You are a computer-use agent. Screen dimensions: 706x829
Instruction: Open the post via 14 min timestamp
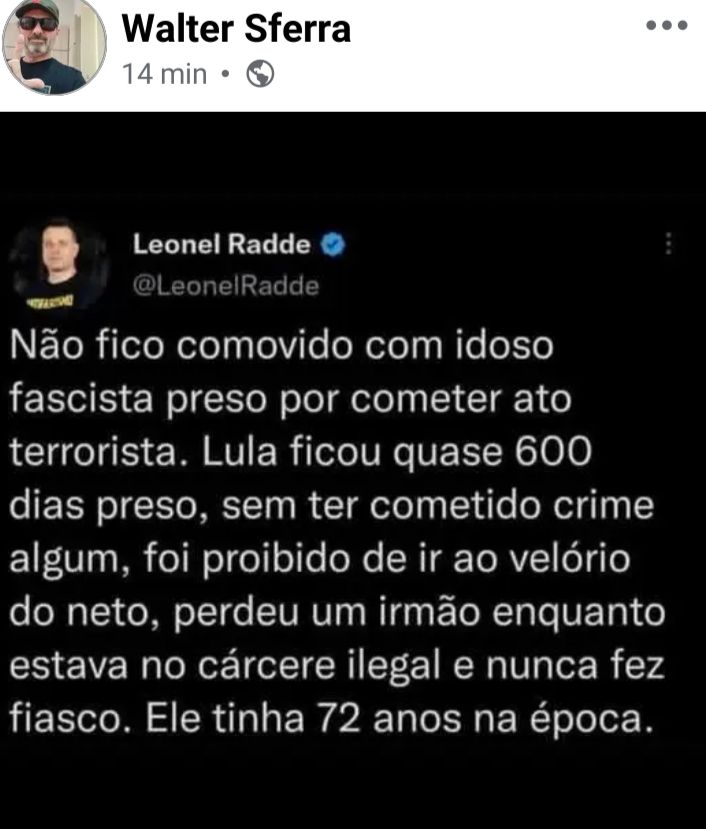pos(164,73)
